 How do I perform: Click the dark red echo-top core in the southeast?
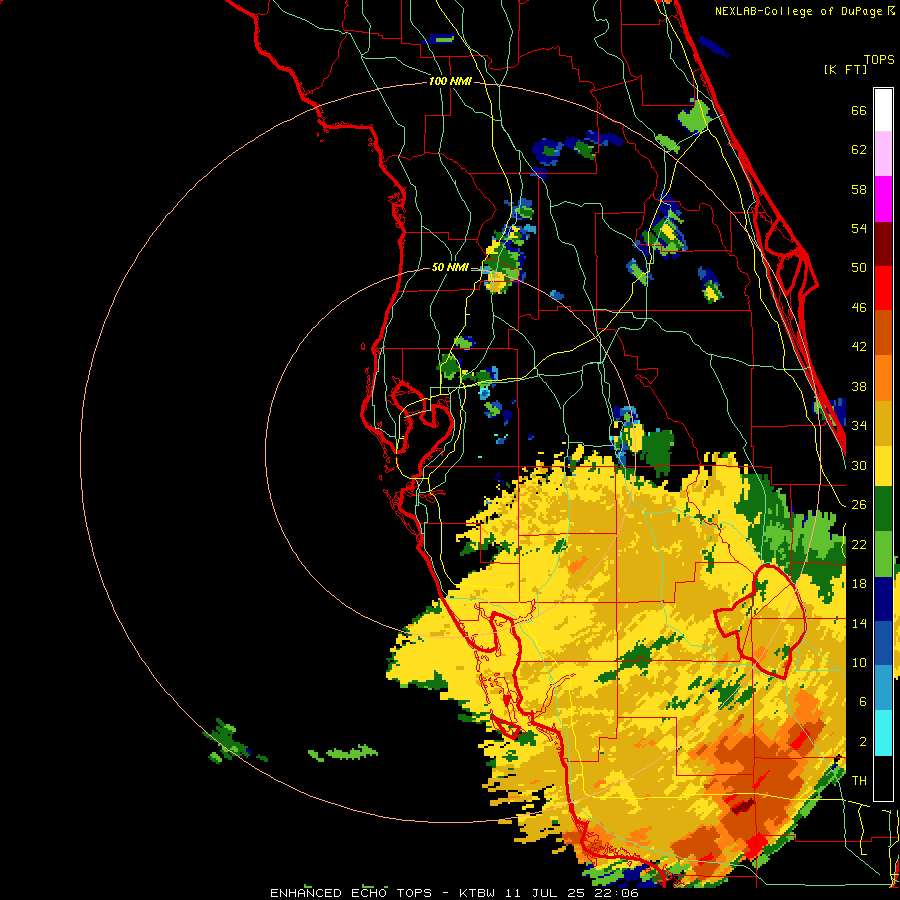pos(743,806)
